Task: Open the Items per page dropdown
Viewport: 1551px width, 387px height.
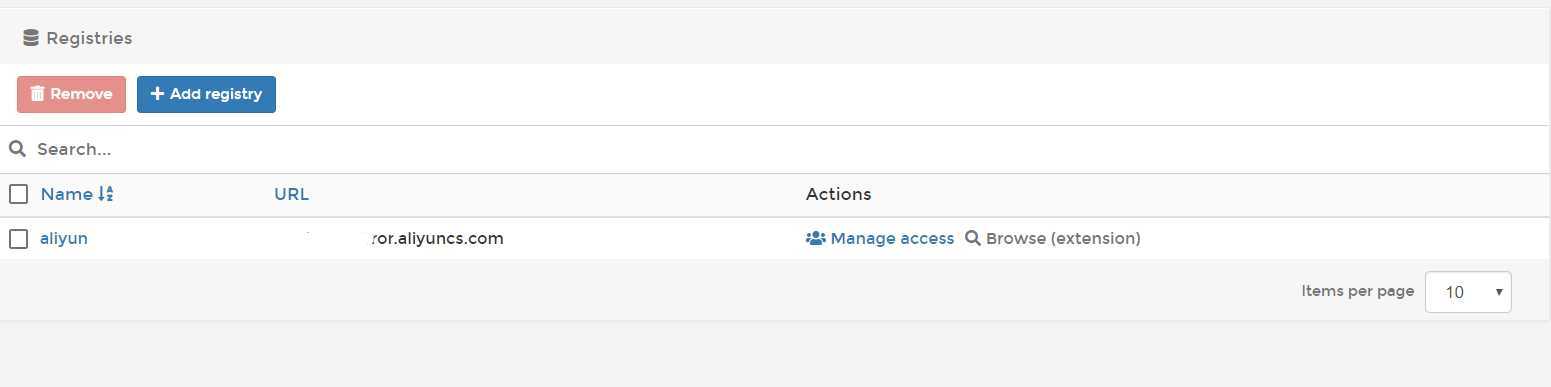Action: point(1467,292)
